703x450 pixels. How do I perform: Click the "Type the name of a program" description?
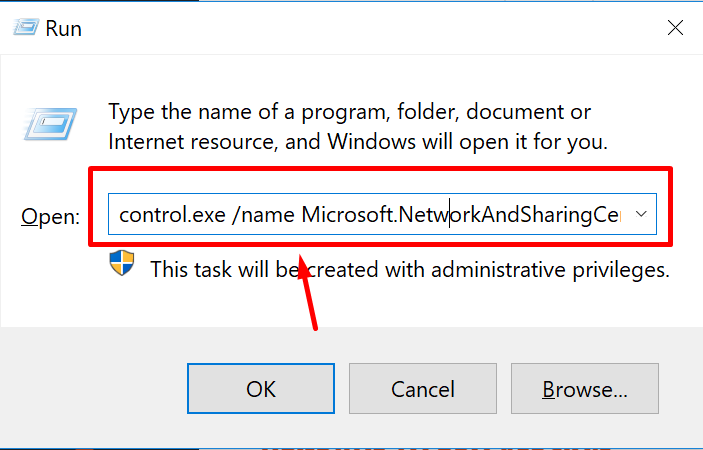tap(358, 127)
